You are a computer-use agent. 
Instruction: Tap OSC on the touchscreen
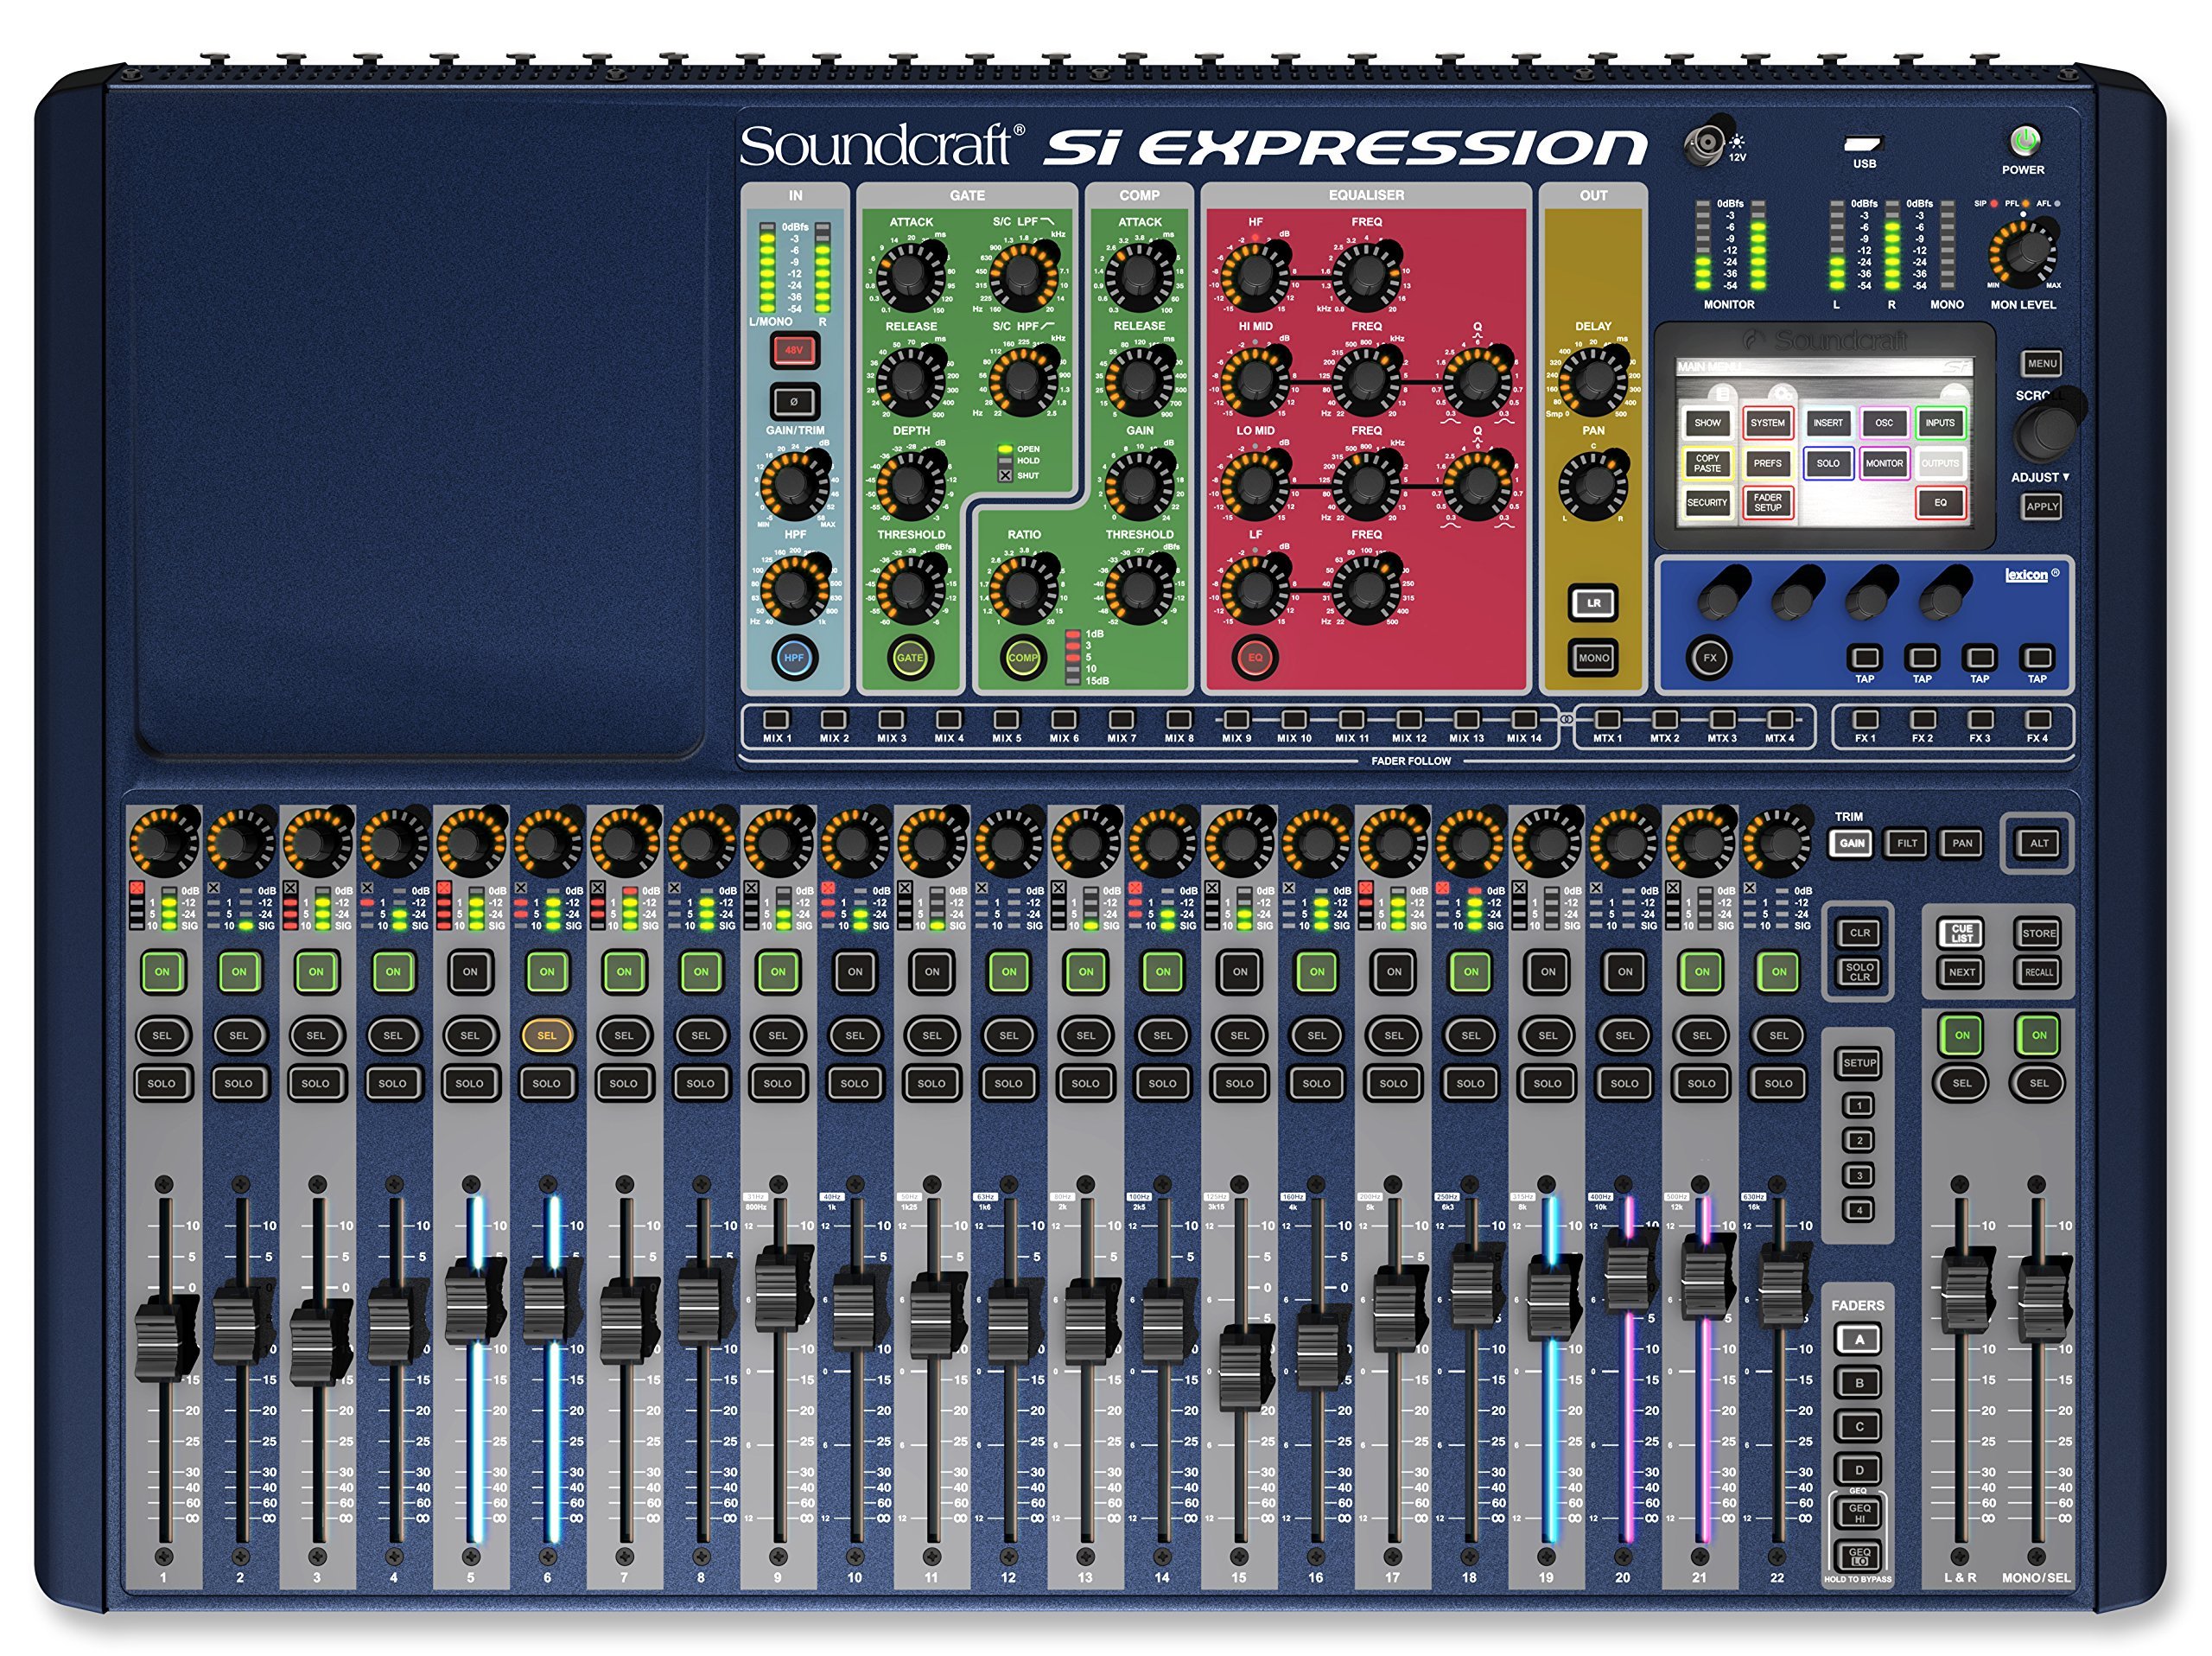1884,423
